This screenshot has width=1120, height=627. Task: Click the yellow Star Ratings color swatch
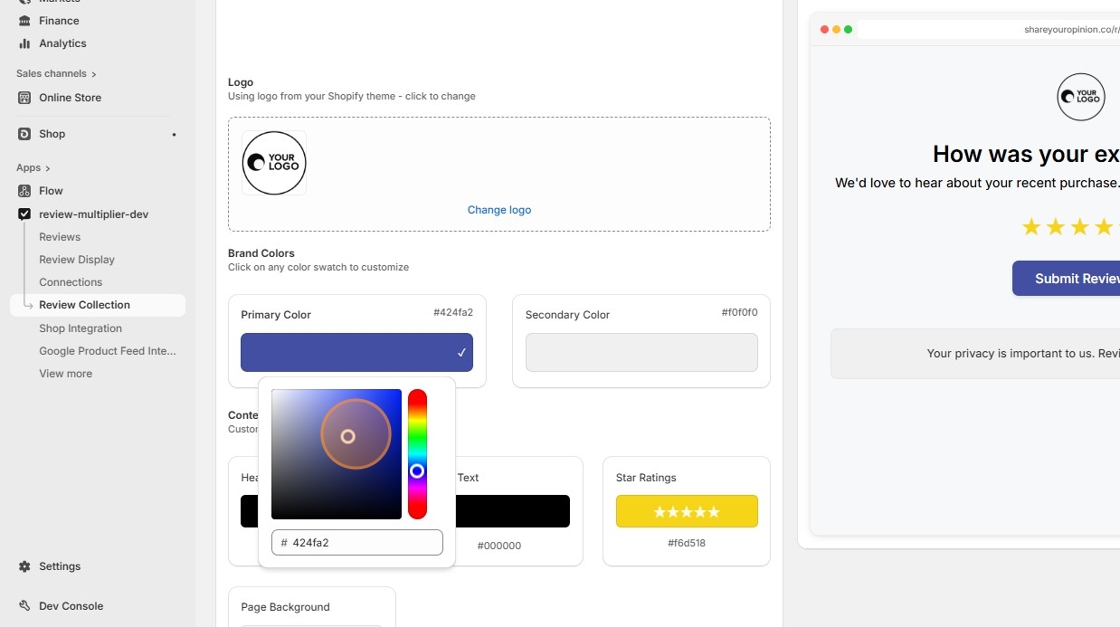tap(687, 510)
